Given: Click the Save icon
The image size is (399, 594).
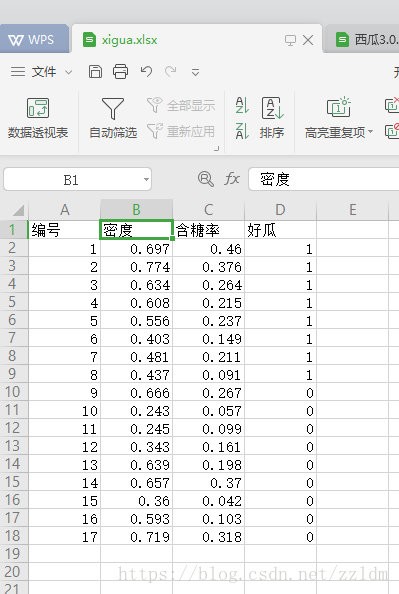Looking at the screenshot, I should click(x=95, y=71).
